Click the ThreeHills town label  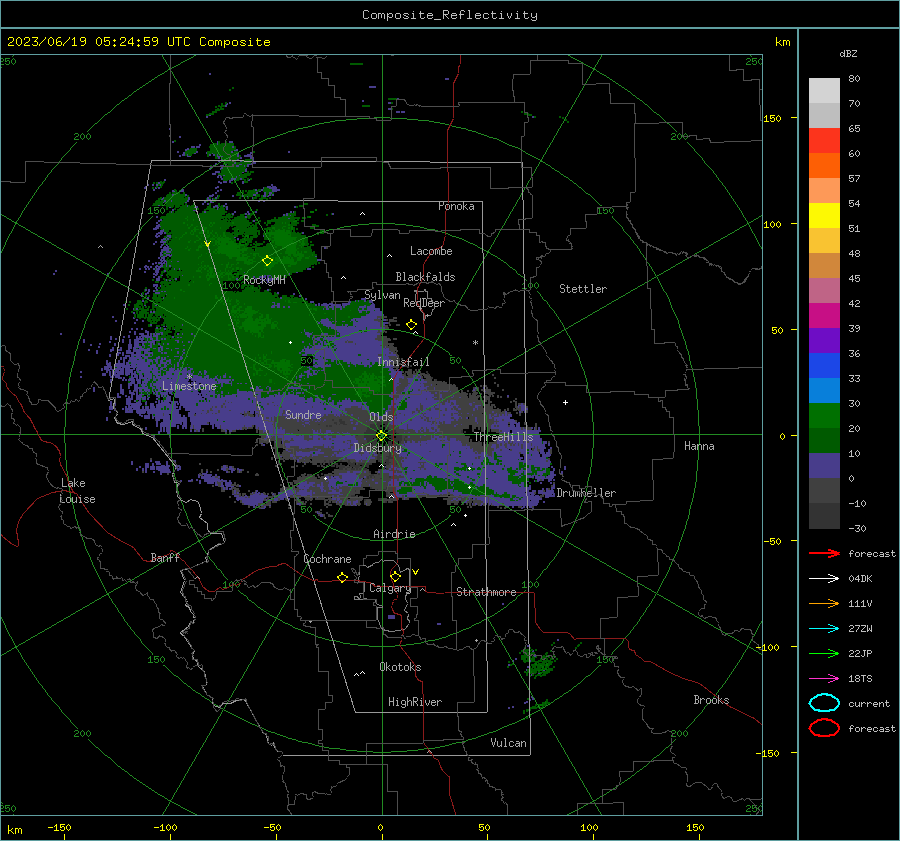[503, 437]
